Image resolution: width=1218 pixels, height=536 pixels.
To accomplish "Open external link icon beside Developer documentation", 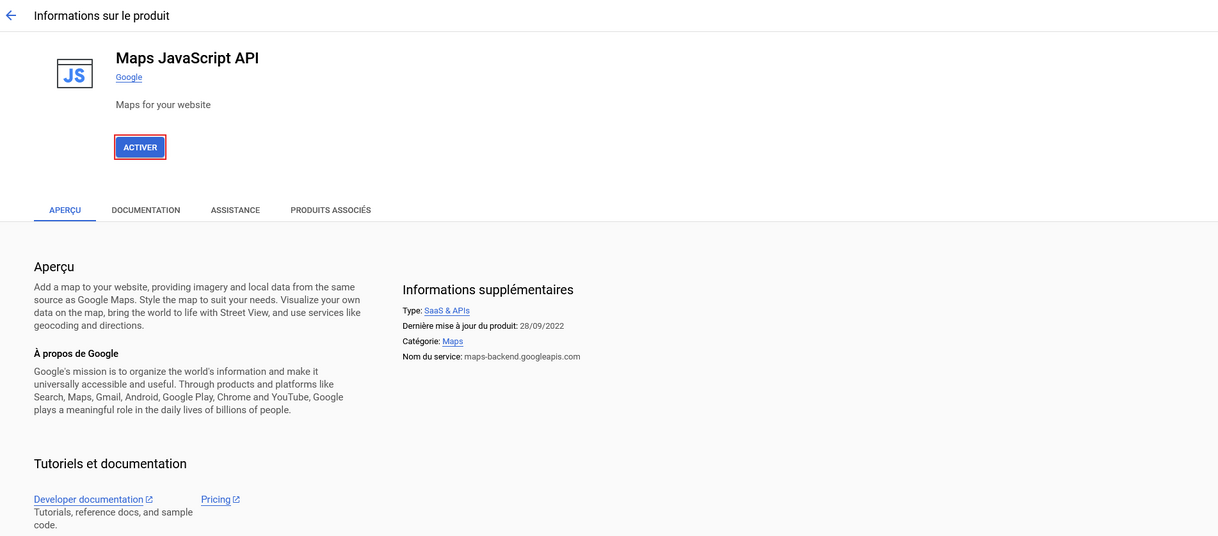I will 149,500.
